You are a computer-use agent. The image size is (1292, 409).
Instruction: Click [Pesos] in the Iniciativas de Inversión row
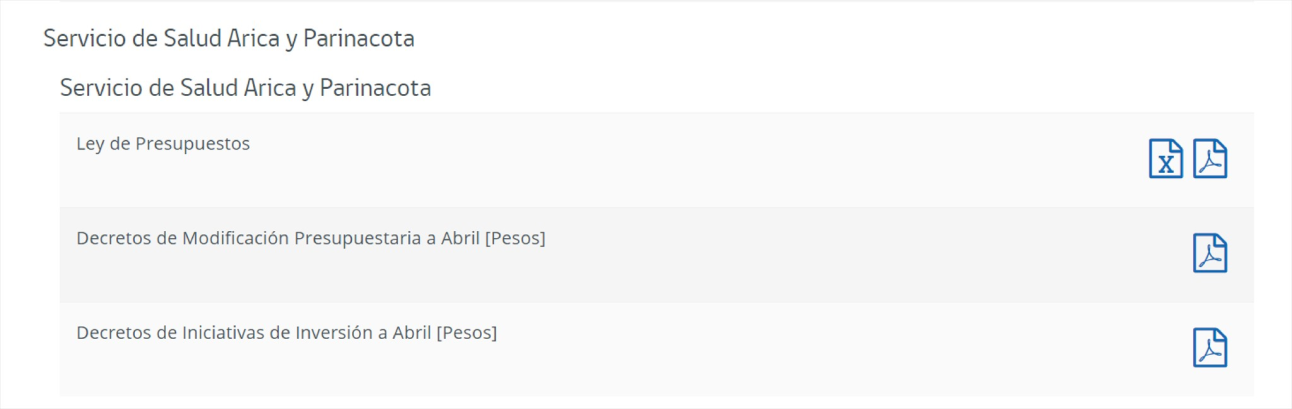tap(467, 332)
